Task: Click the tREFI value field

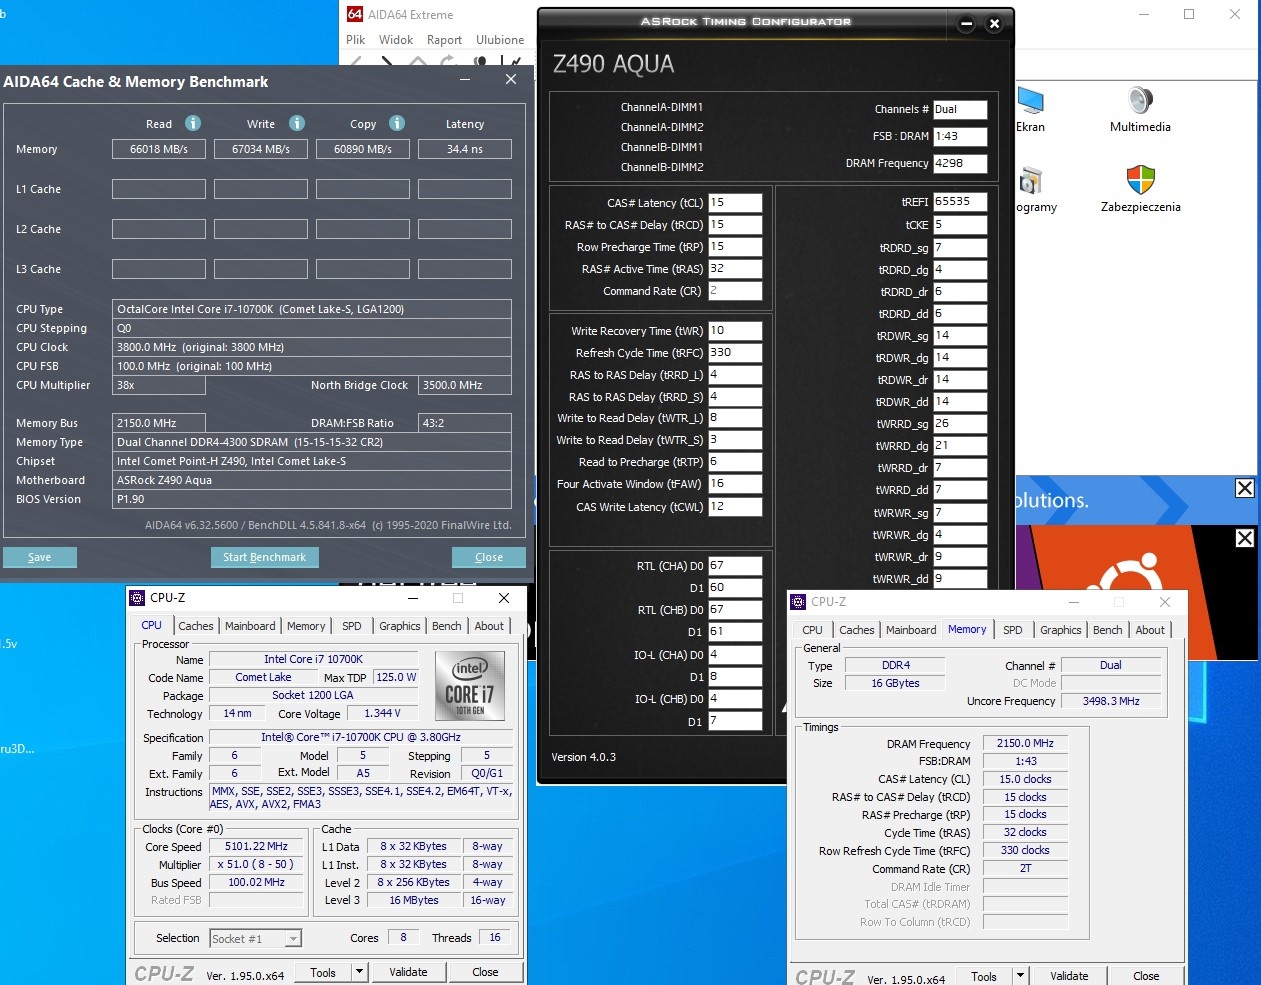Action: (959, 202)
